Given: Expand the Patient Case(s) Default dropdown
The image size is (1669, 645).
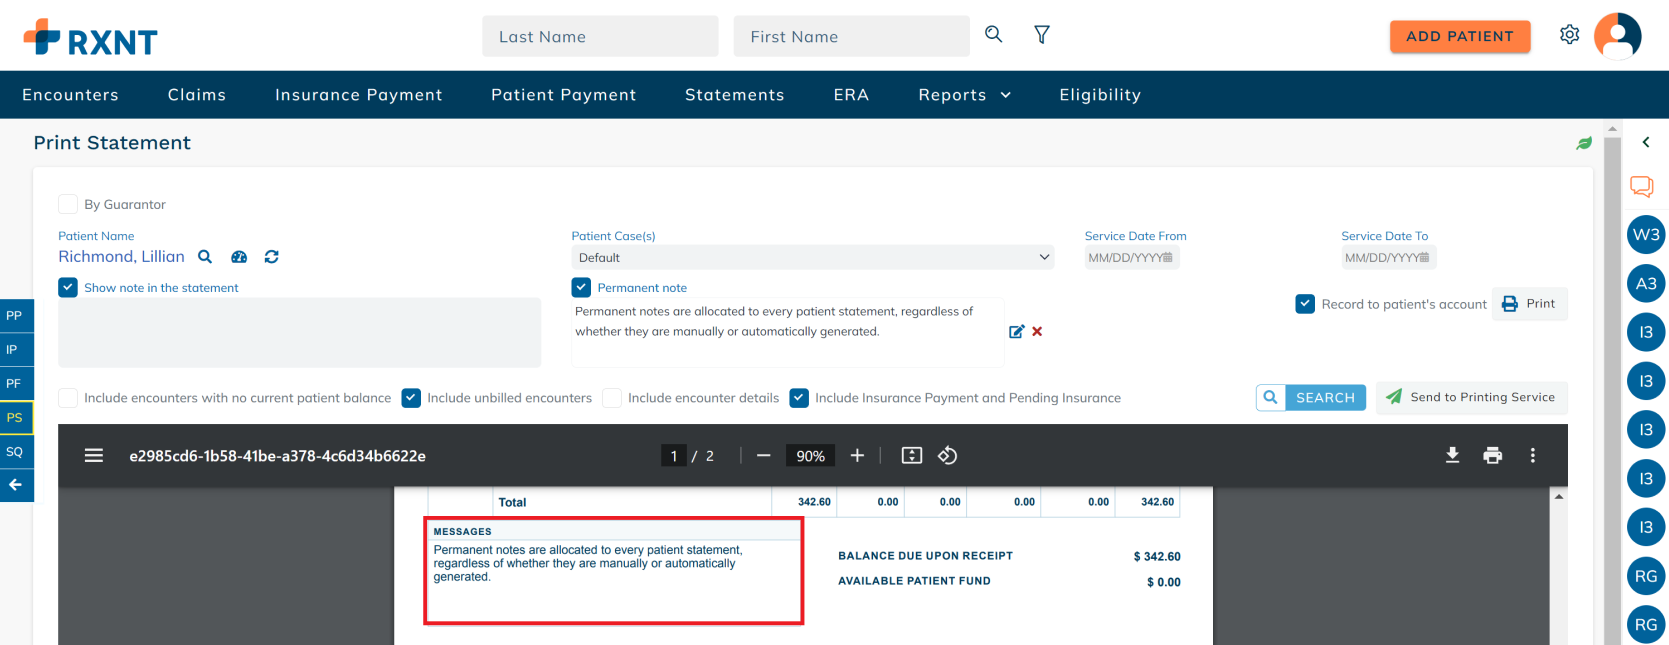Looking at the screenshot, I should tap(812, 258).
